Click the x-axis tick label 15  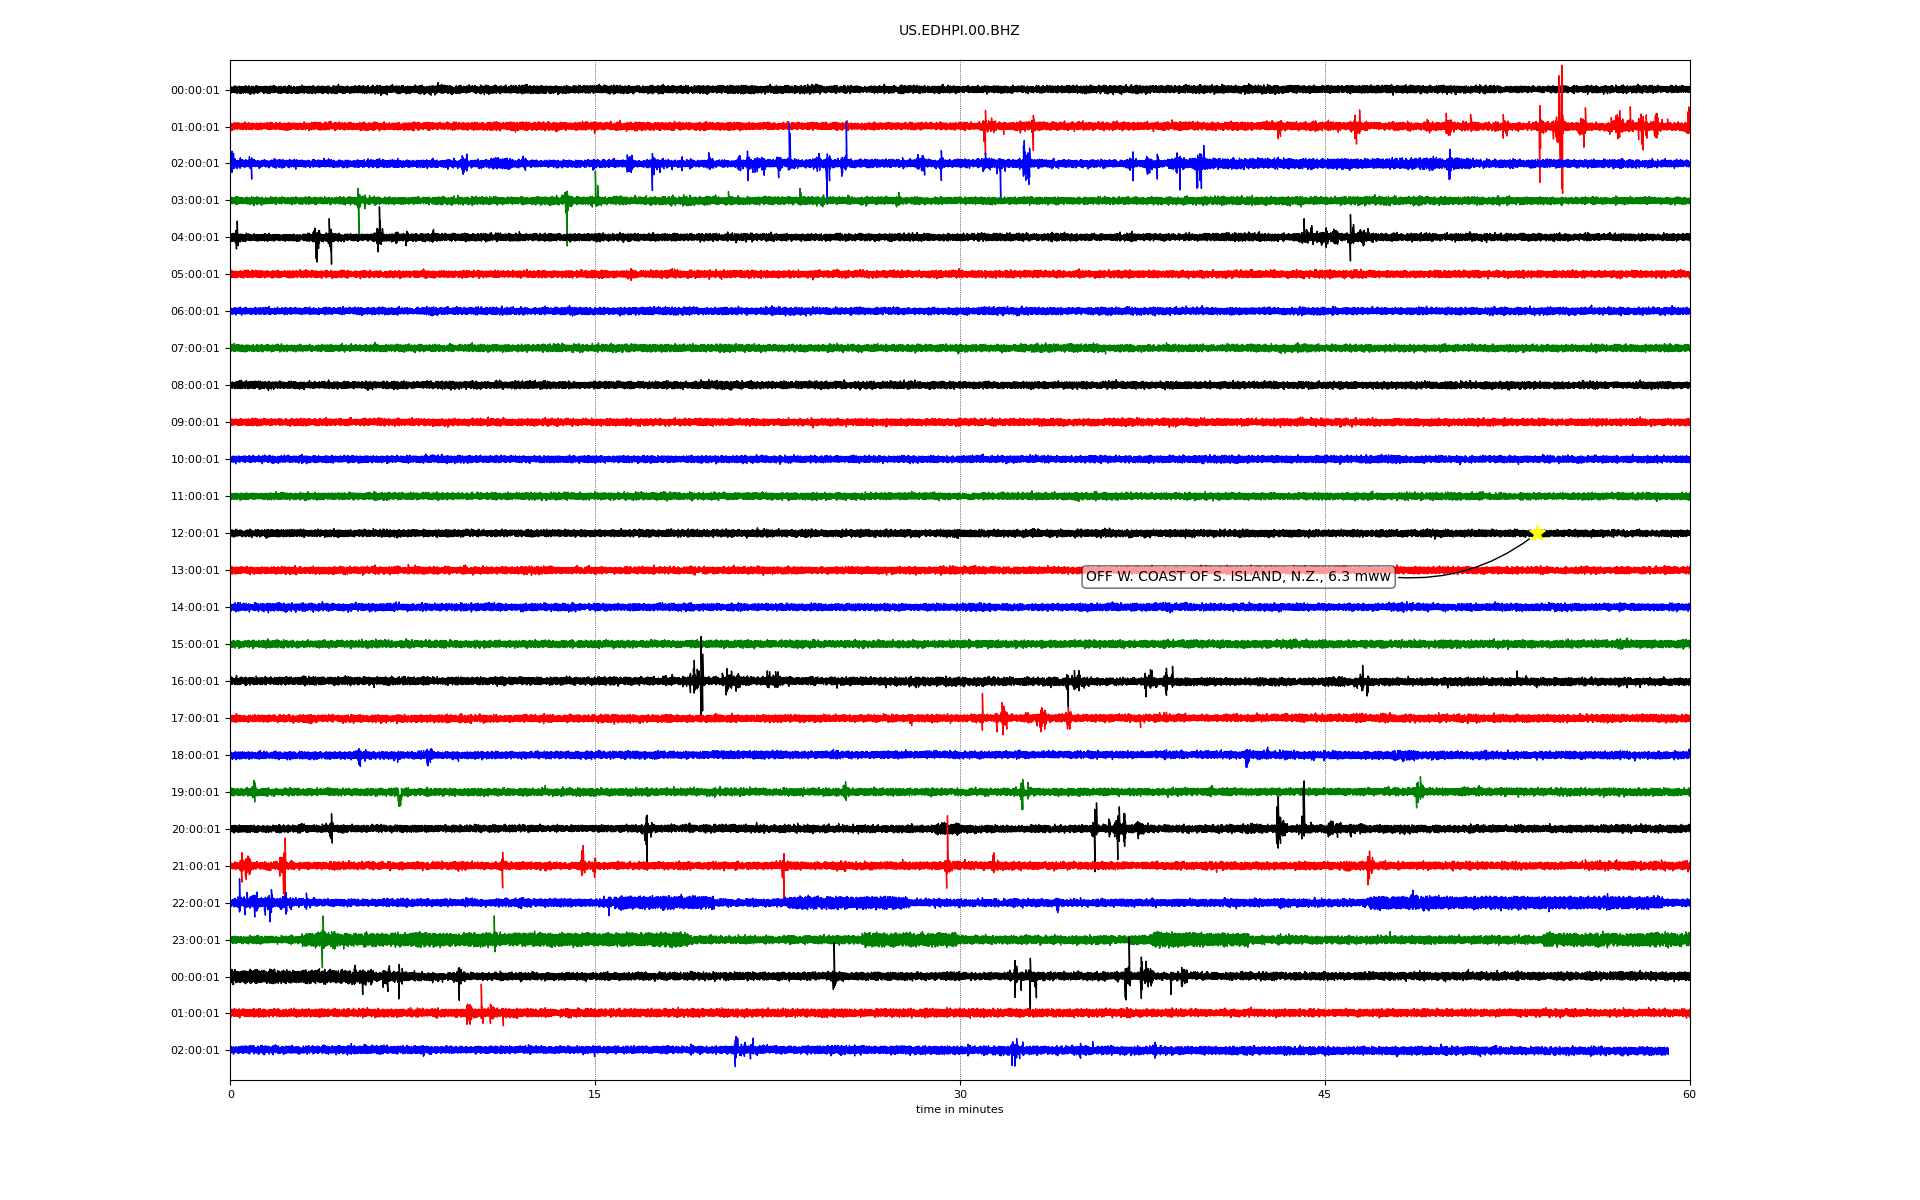[595, 1095]
